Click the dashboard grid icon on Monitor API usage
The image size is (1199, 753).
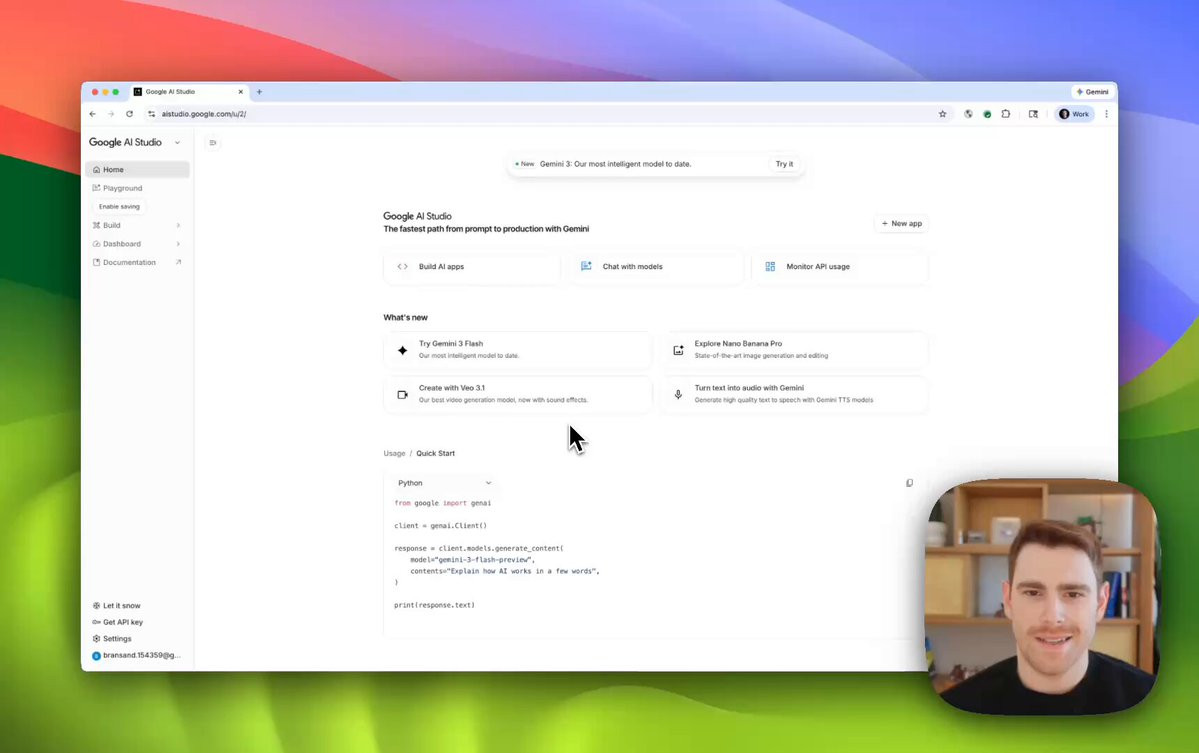pyautogui.click(x=770, y=267)
